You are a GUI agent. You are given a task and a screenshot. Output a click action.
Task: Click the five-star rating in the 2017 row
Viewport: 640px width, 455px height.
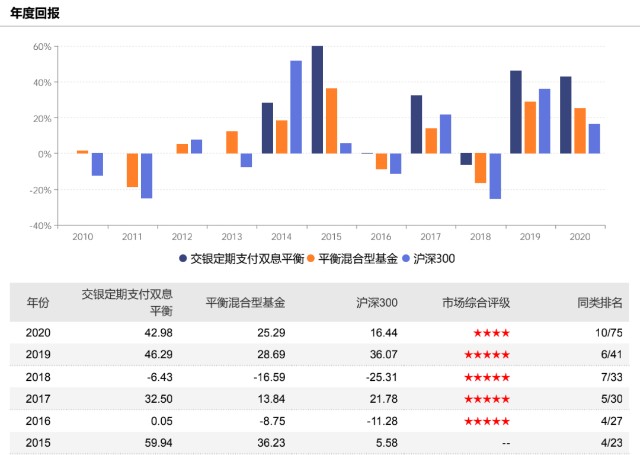click(x=490, y=399)
